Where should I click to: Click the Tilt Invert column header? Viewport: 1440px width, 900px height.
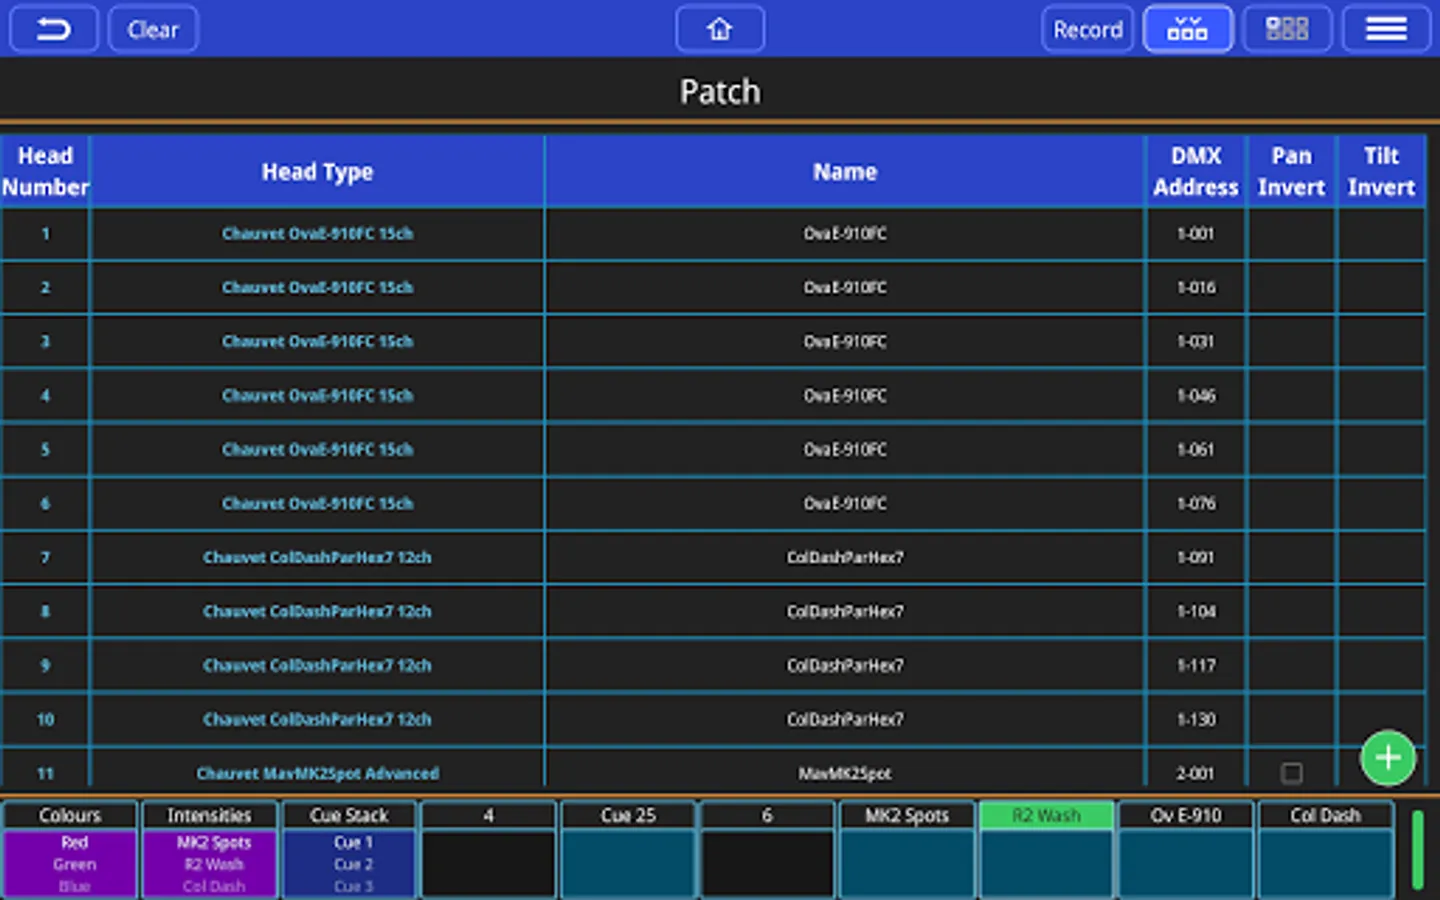pos(1381,171)
